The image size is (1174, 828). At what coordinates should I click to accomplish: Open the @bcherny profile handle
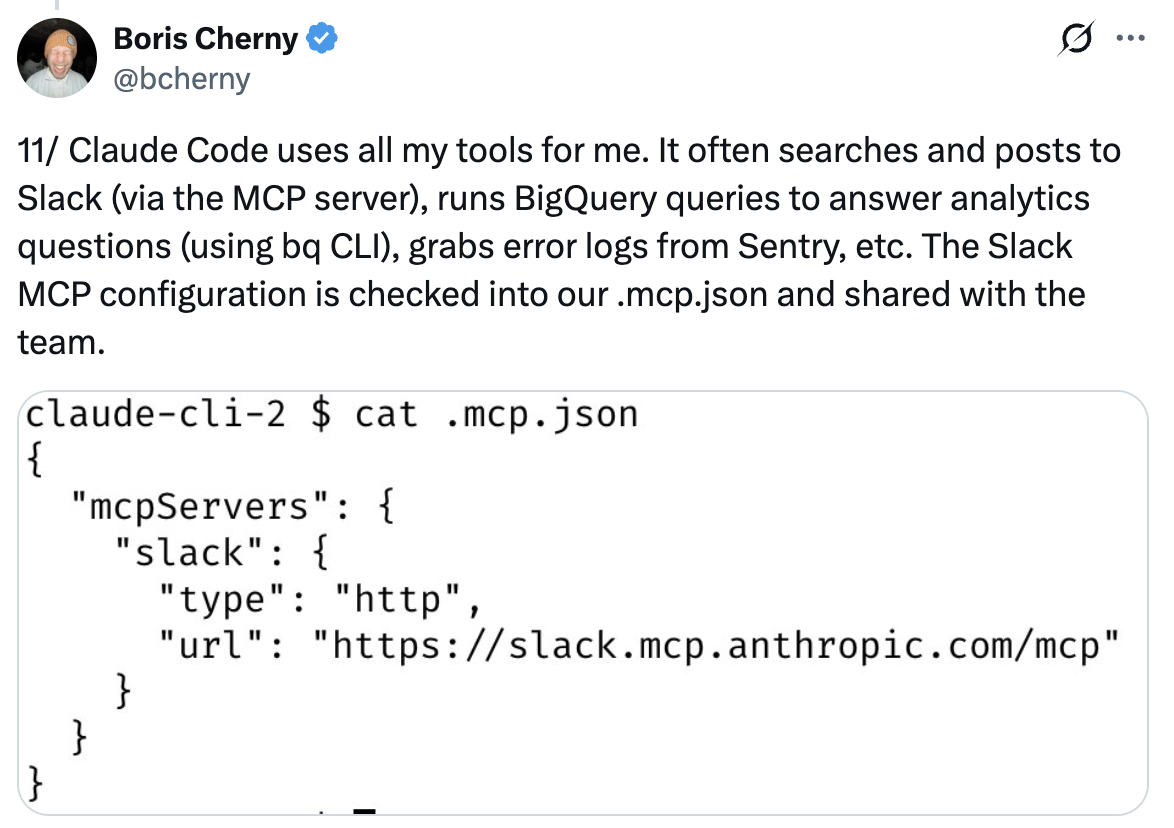[181, 79]
